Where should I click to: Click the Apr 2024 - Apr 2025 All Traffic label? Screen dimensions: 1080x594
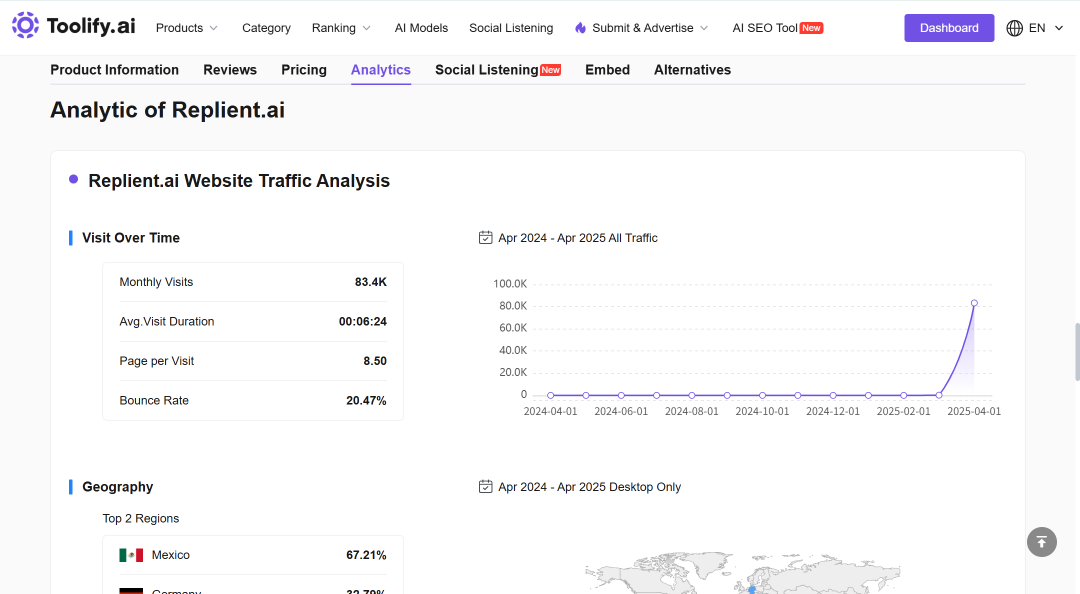(x=578, y=238)
